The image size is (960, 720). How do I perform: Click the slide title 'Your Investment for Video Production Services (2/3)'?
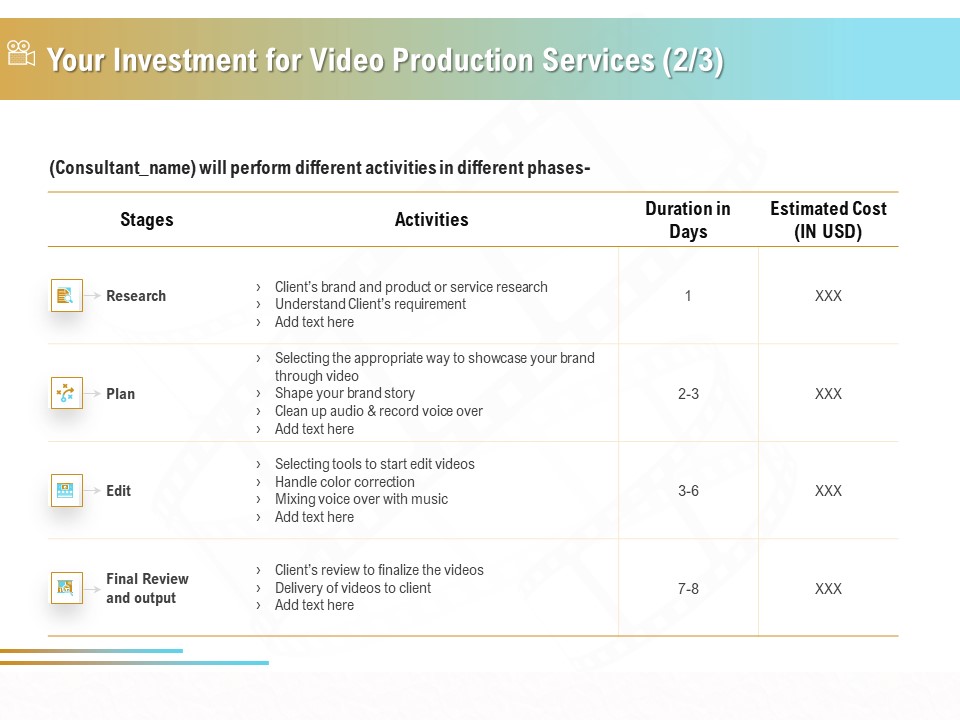coord(386,61)
